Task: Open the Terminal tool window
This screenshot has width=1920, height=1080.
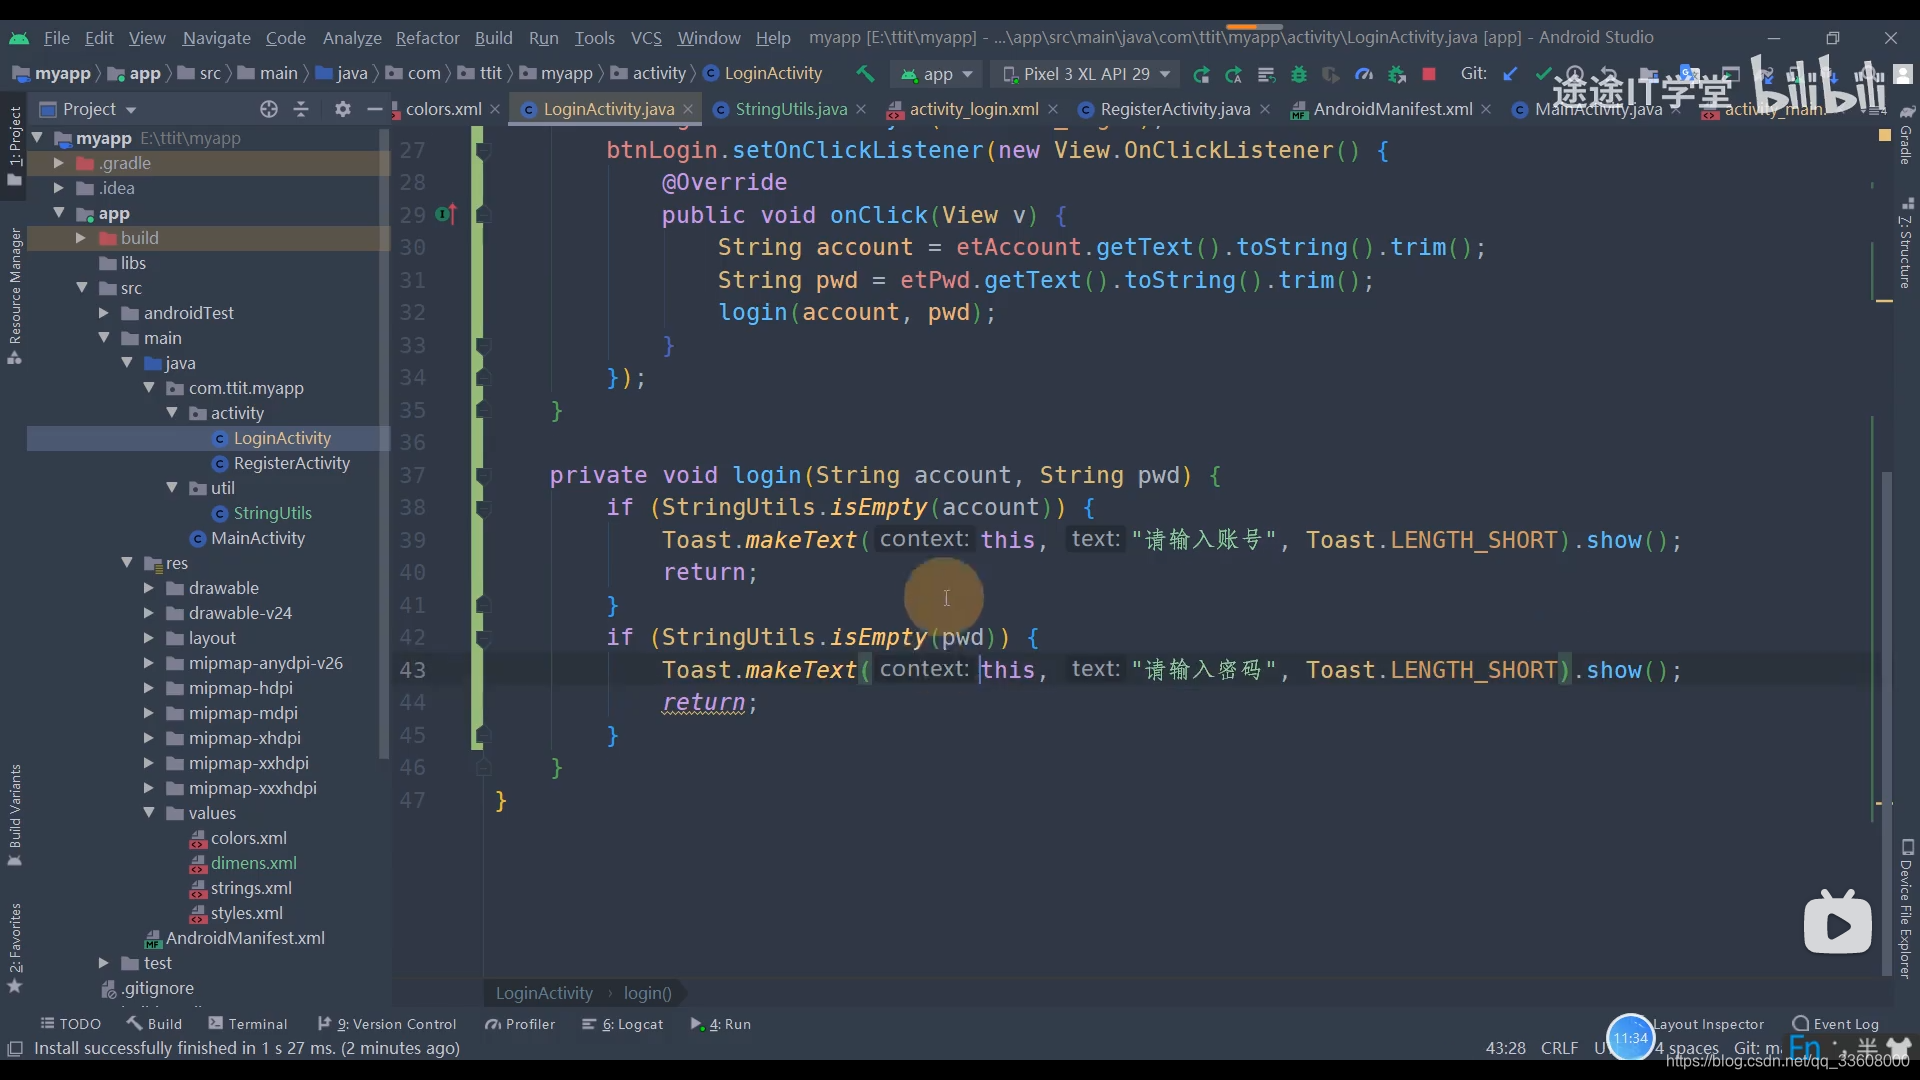Action: (x=248, y=1024)
